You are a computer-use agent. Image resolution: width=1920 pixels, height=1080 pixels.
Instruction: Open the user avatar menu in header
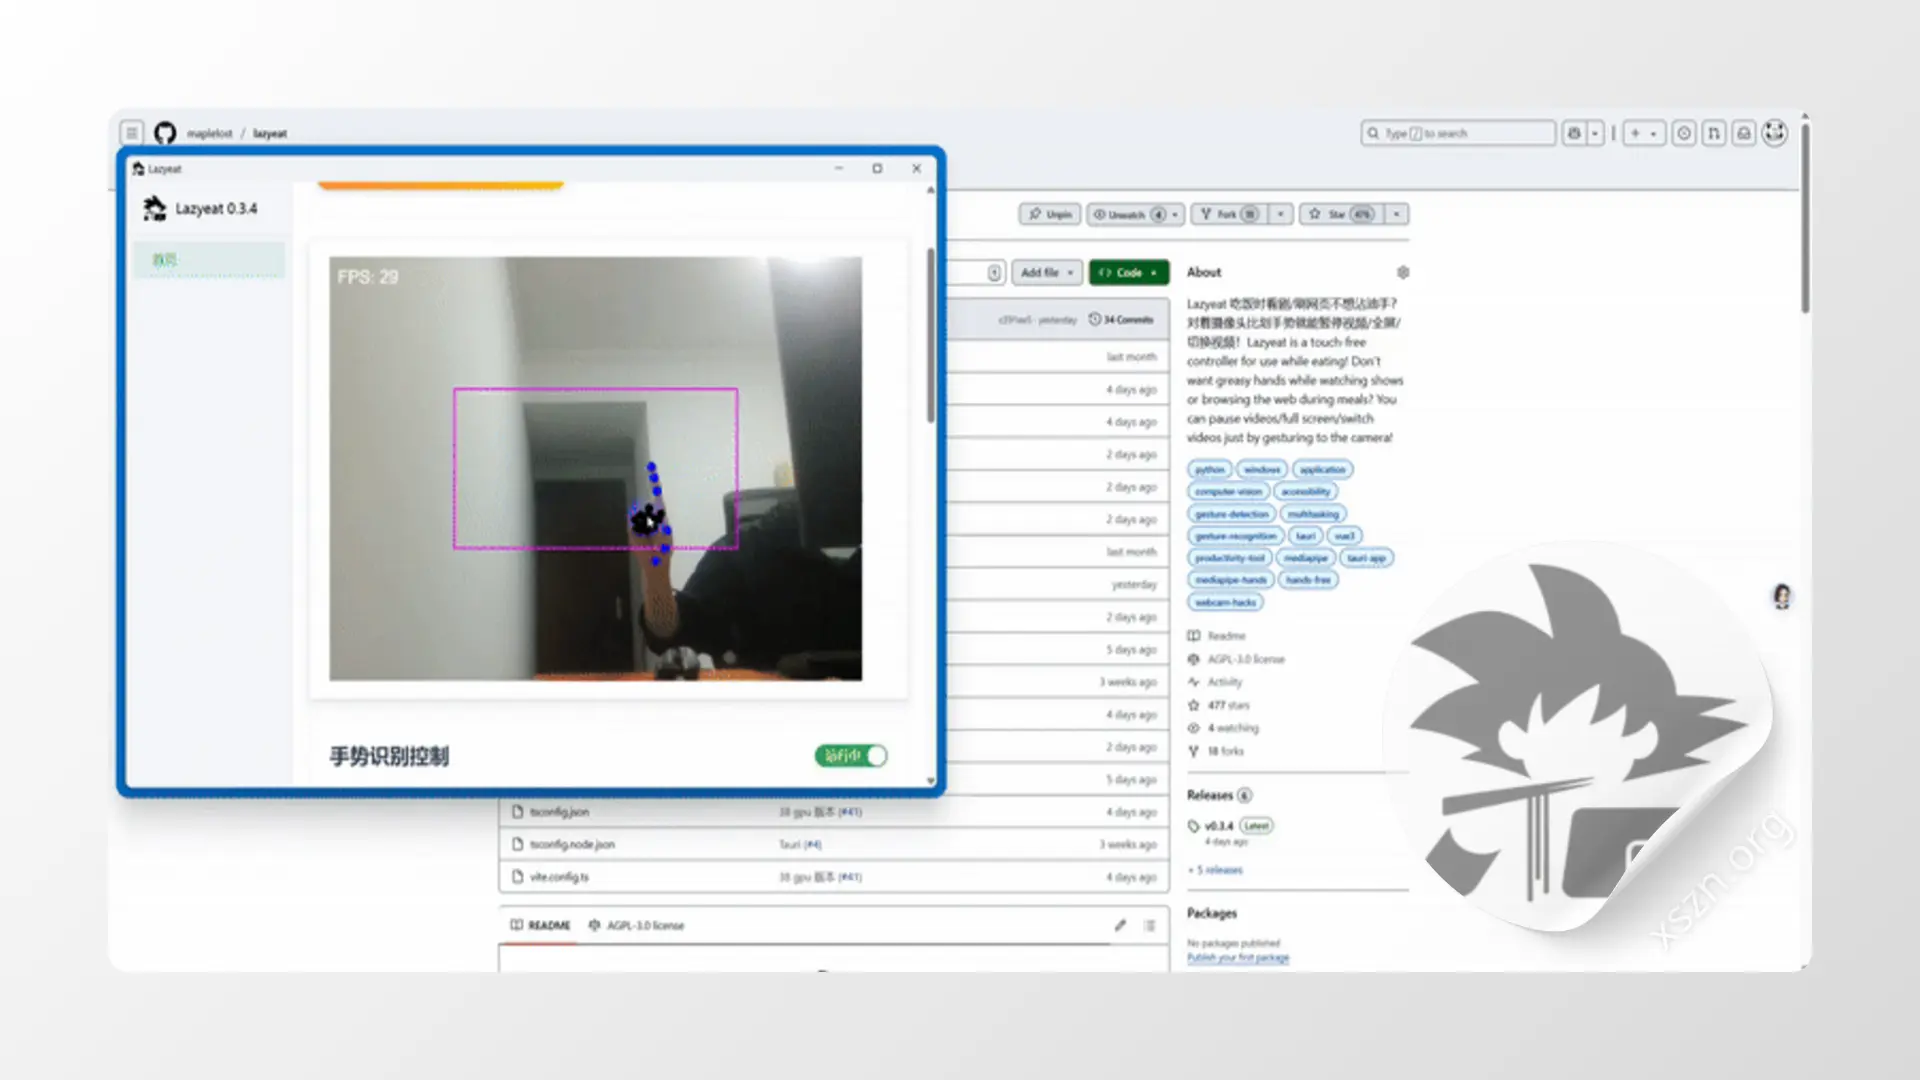point(1775,133)
